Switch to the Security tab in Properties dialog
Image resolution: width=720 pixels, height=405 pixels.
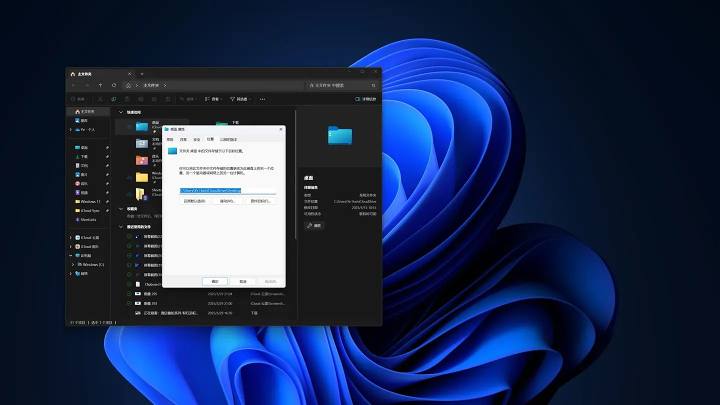197,139
